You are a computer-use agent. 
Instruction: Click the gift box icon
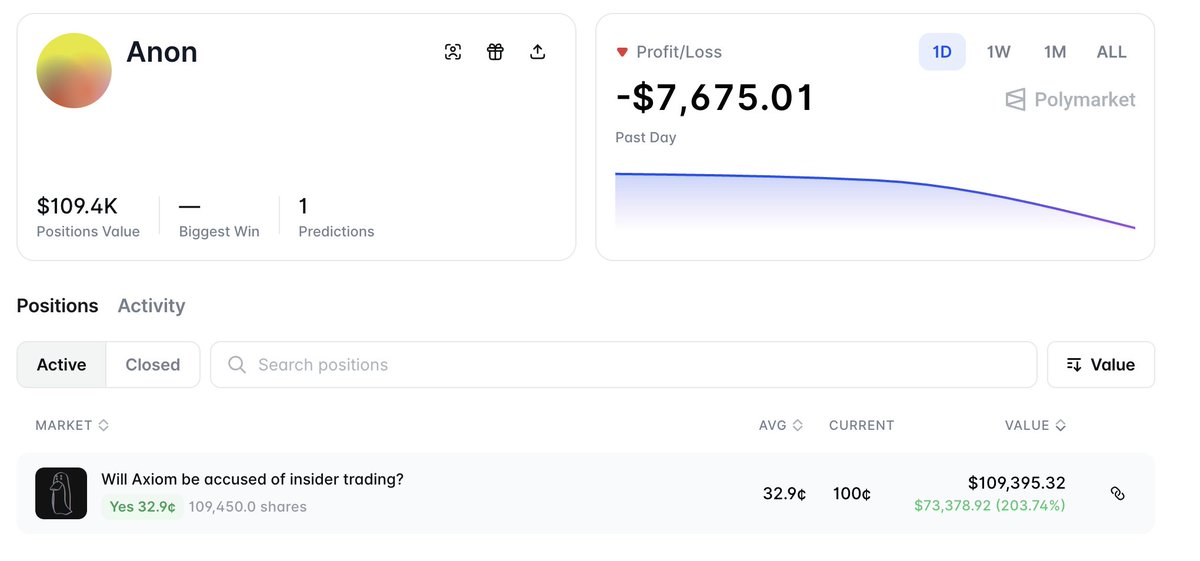pos(495,52)
